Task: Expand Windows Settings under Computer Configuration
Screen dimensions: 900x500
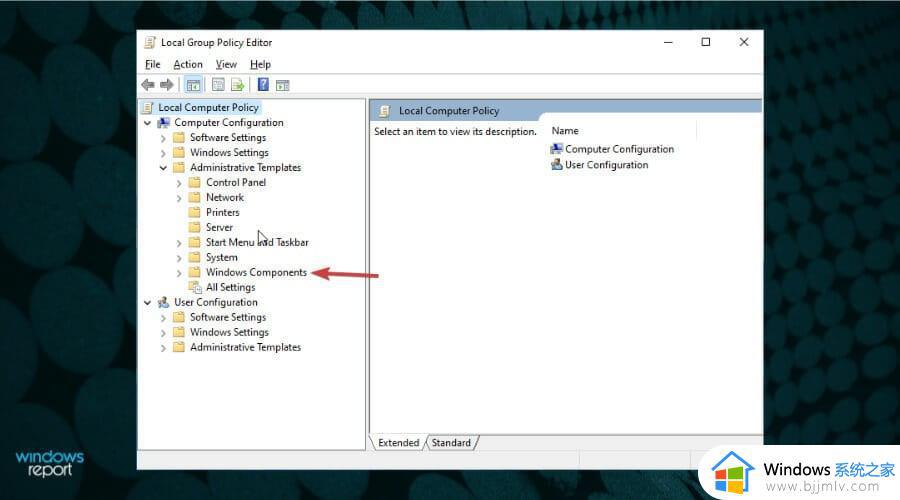Action: pos(163,153)
